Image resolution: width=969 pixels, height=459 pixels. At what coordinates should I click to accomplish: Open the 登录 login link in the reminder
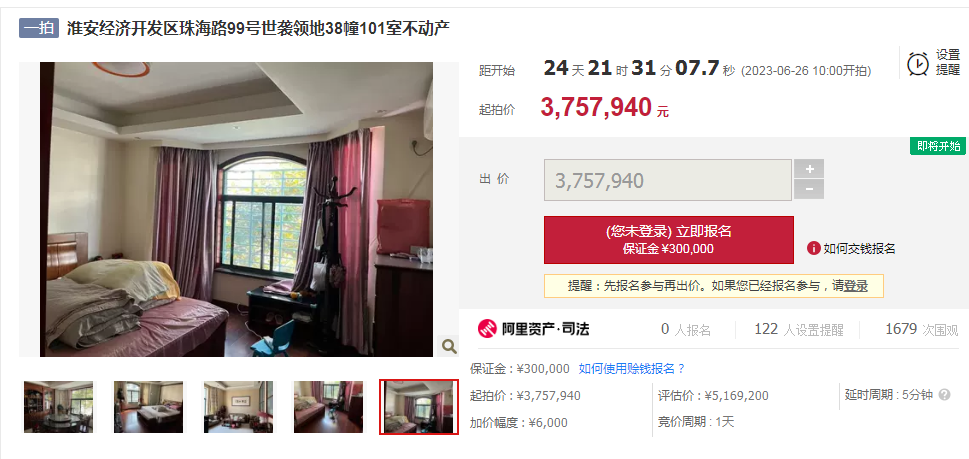pyautogui.click(x=856, y=286)
